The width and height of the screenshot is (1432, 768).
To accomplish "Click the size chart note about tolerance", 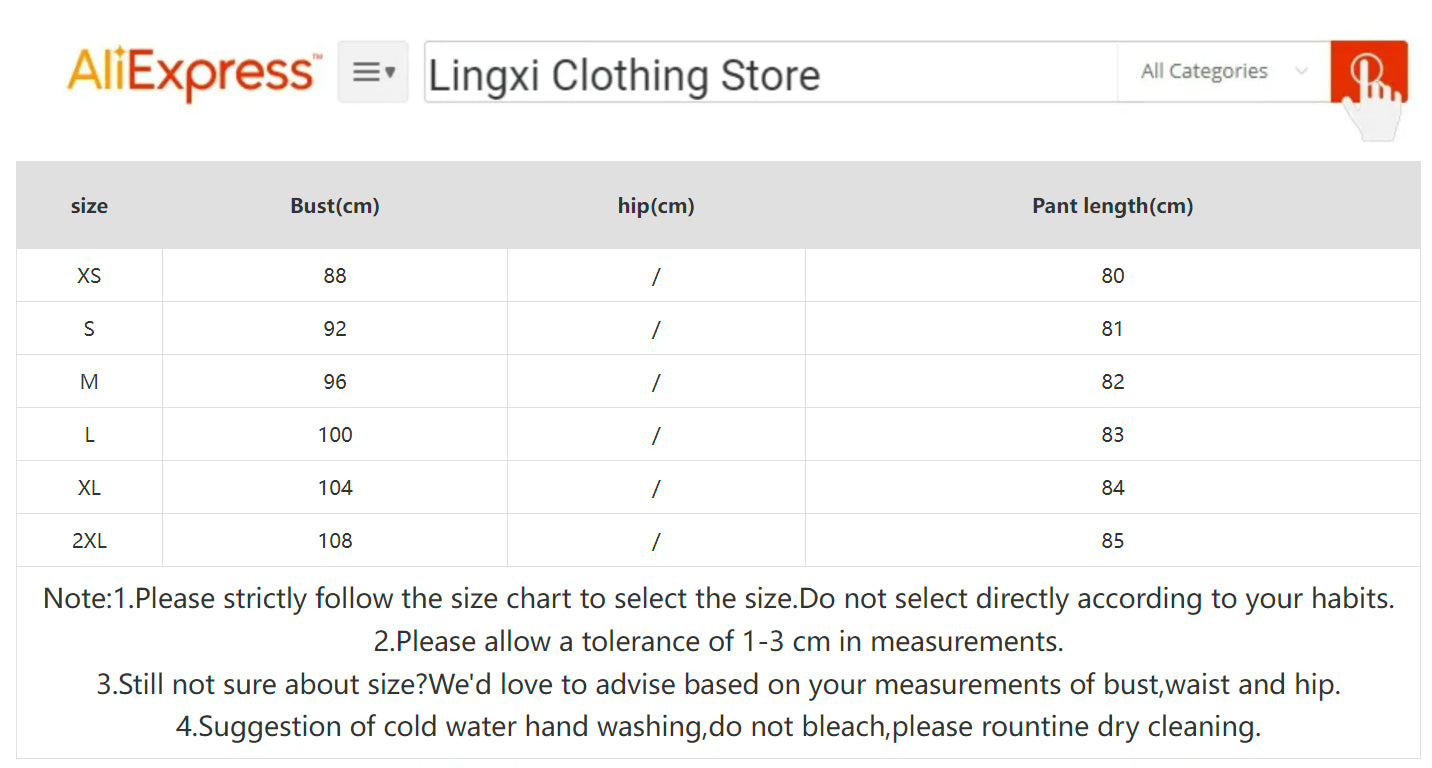I will pos(716,641).
